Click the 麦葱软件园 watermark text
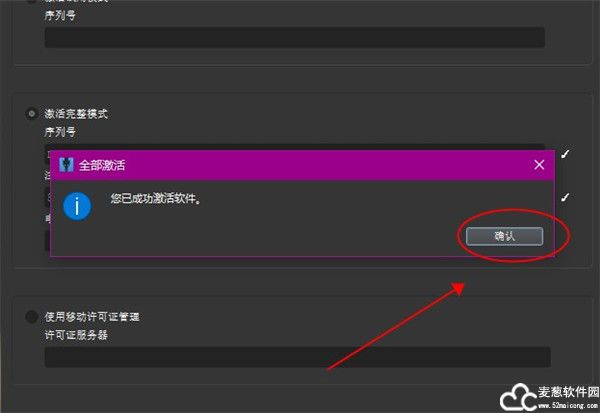 coord(569,392)
